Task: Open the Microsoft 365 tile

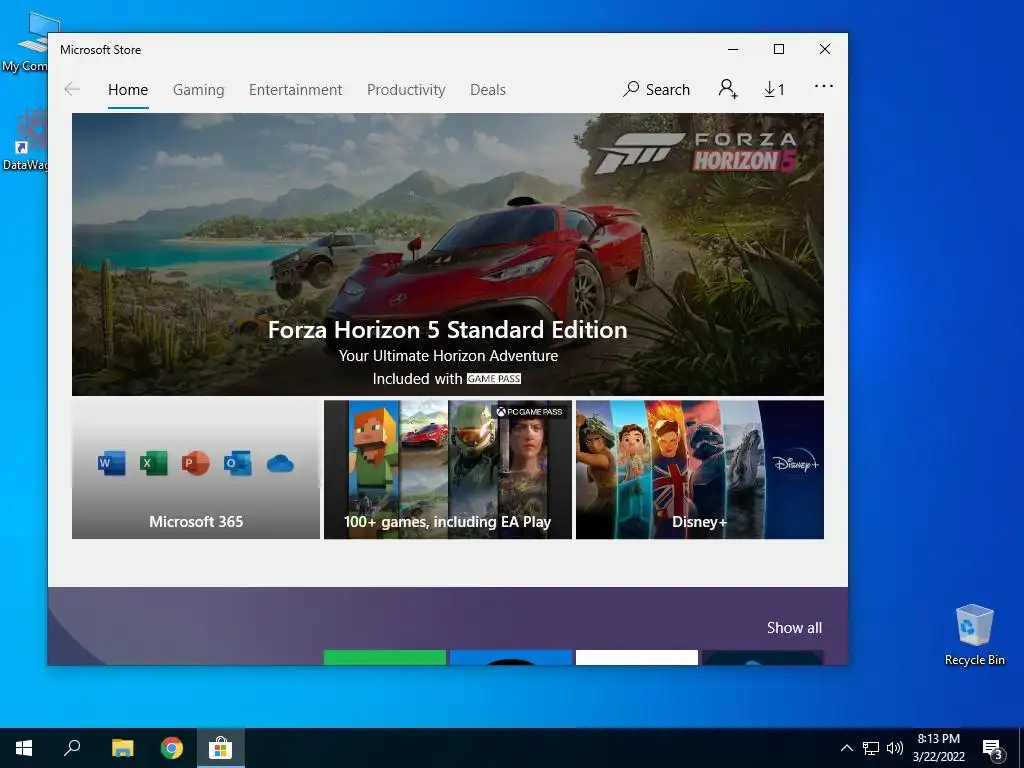Action: [x=196, y=470]
